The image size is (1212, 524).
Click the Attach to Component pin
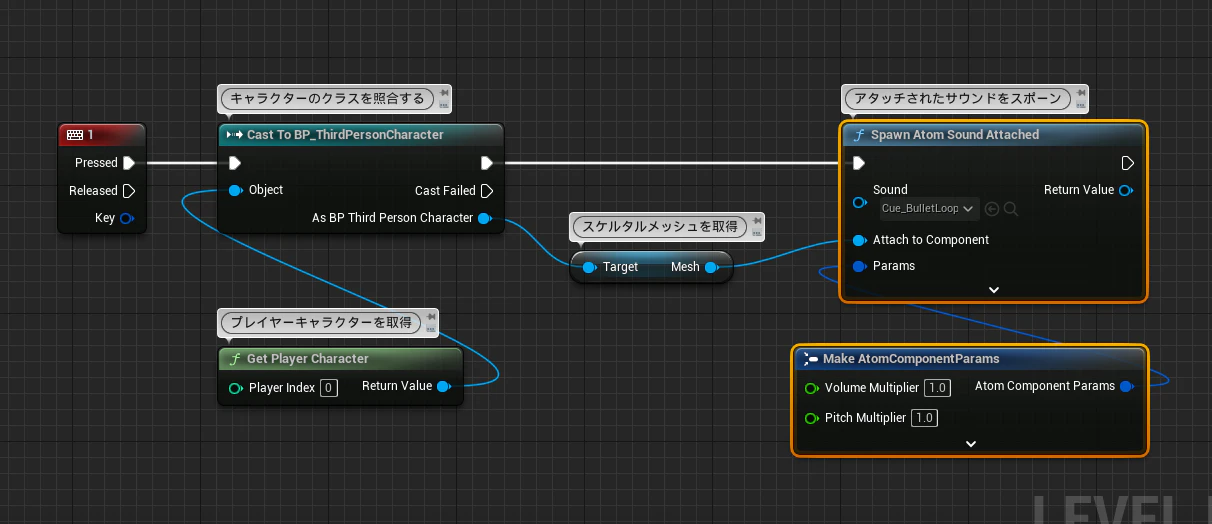point(859,240)
